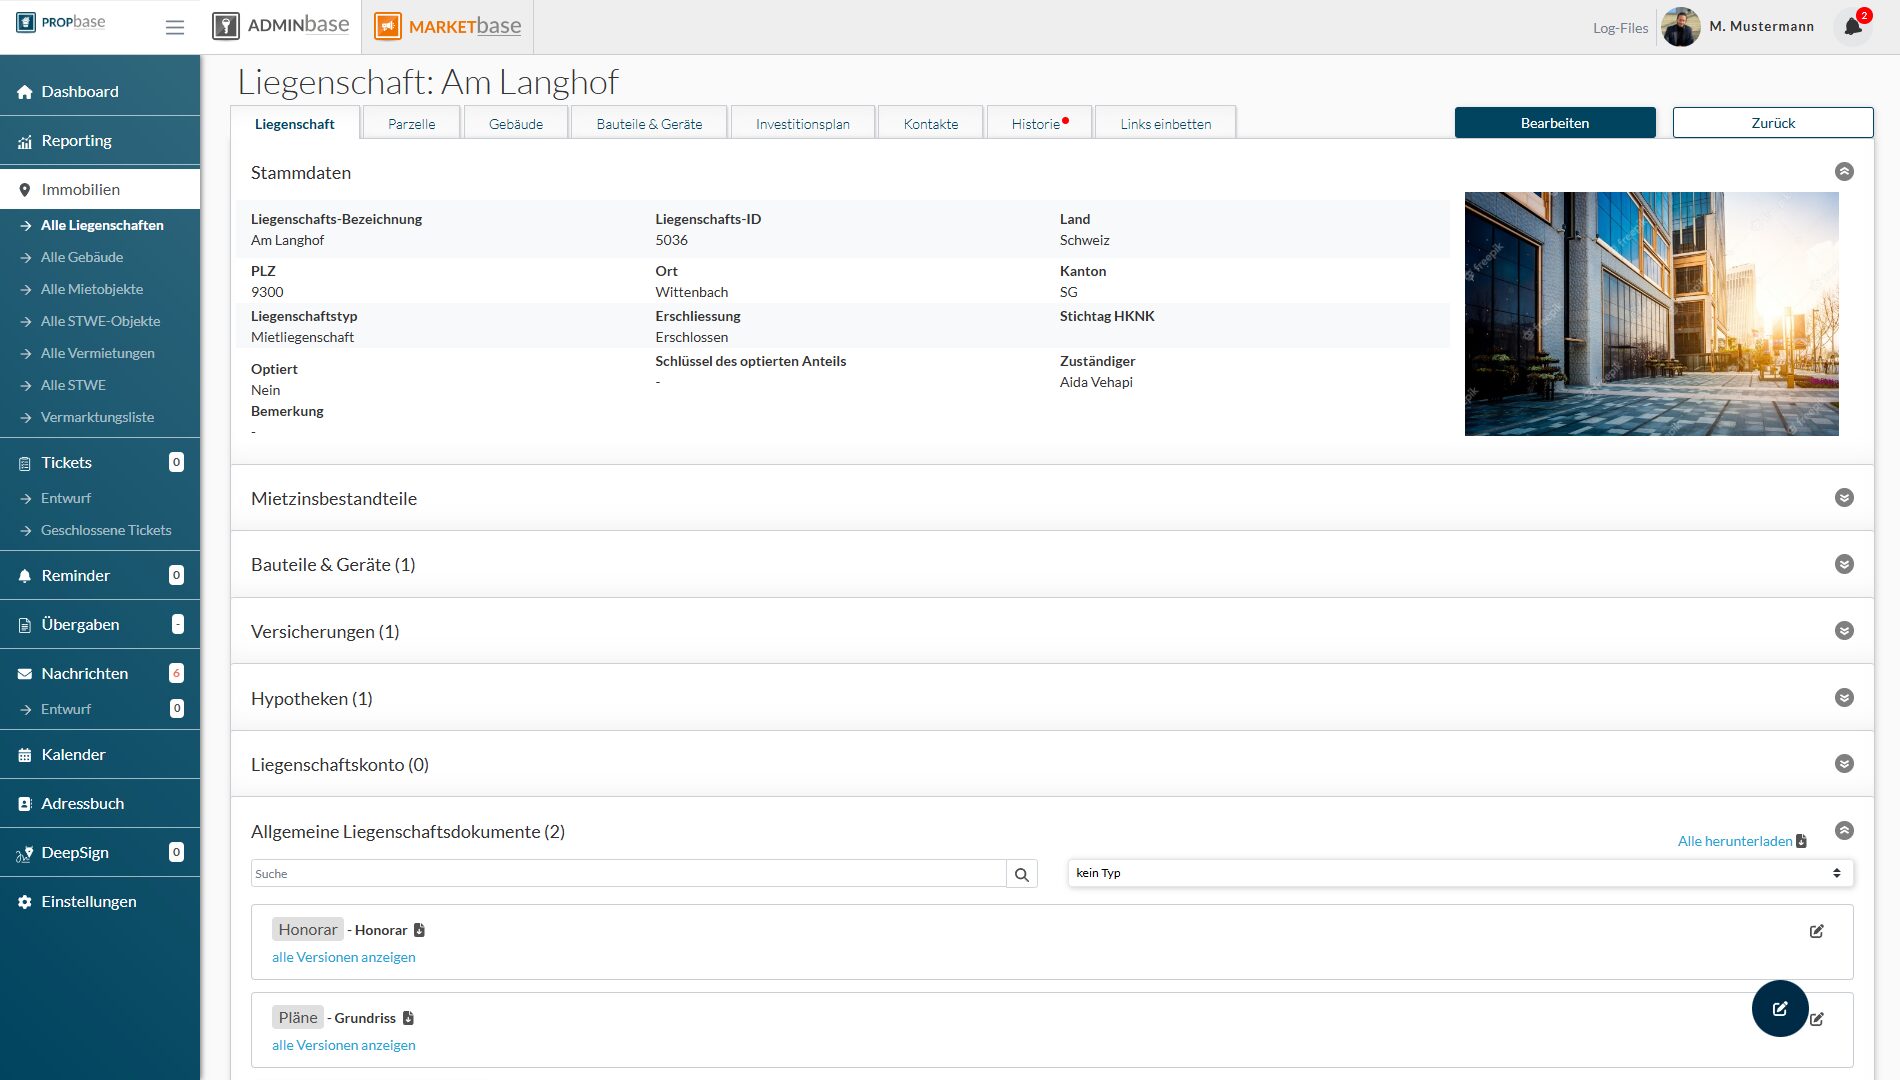Viewport: 1900px width, 1080px height.
Task: Click the search magnifier icon
Action: (1021, 874)
